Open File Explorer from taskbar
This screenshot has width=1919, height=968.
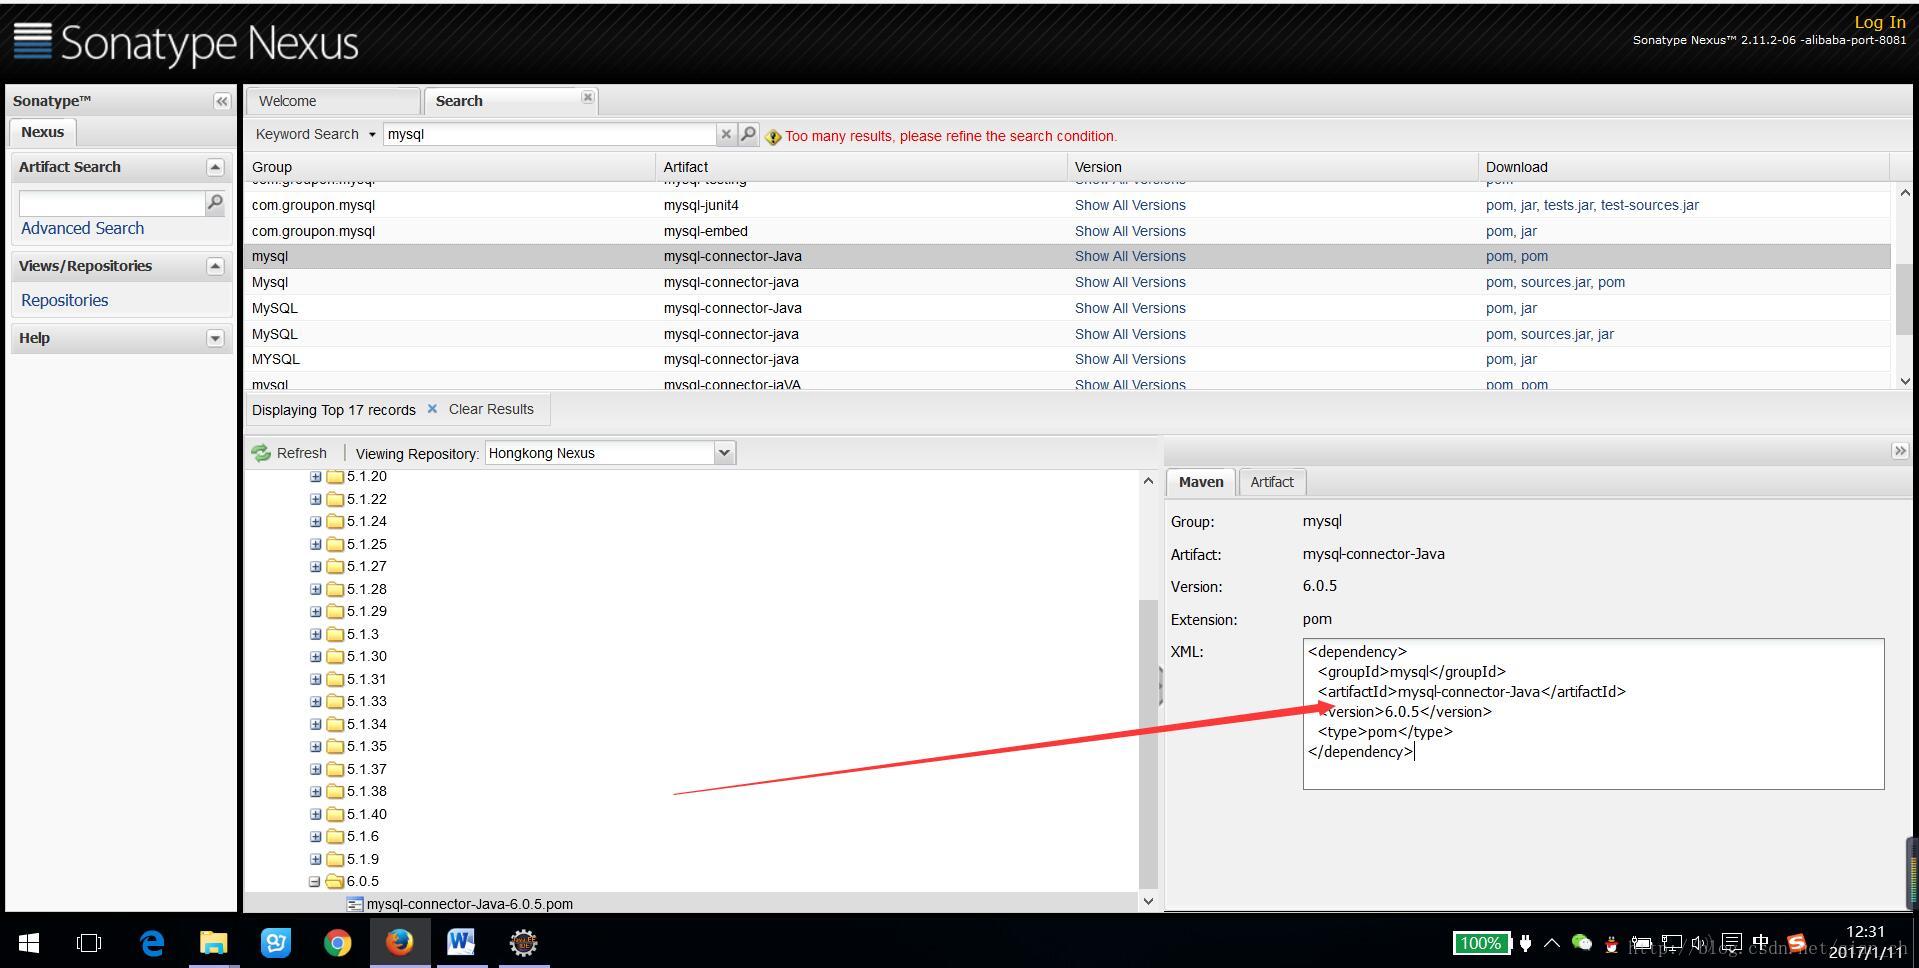[214, 943]
